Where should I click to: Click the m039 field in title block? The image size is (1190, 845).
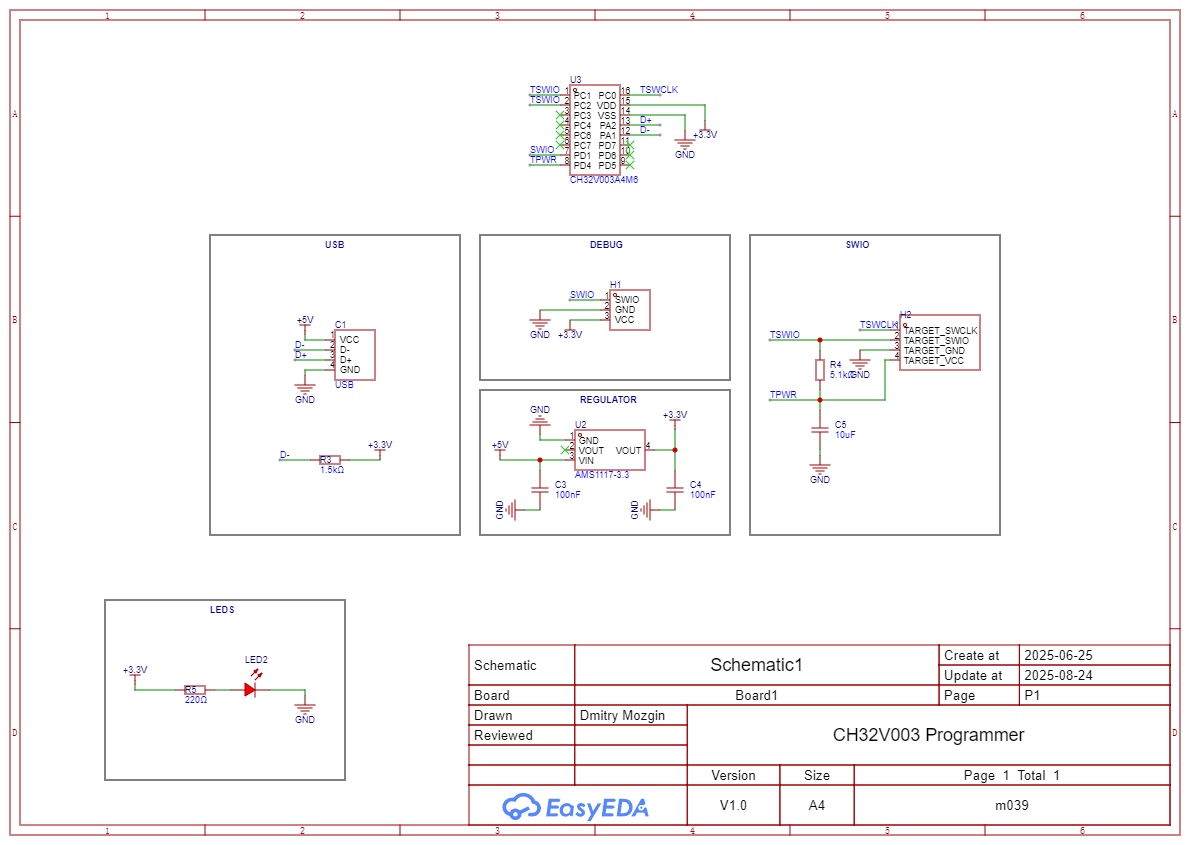pyautogui.click(x=1012, y=805)
